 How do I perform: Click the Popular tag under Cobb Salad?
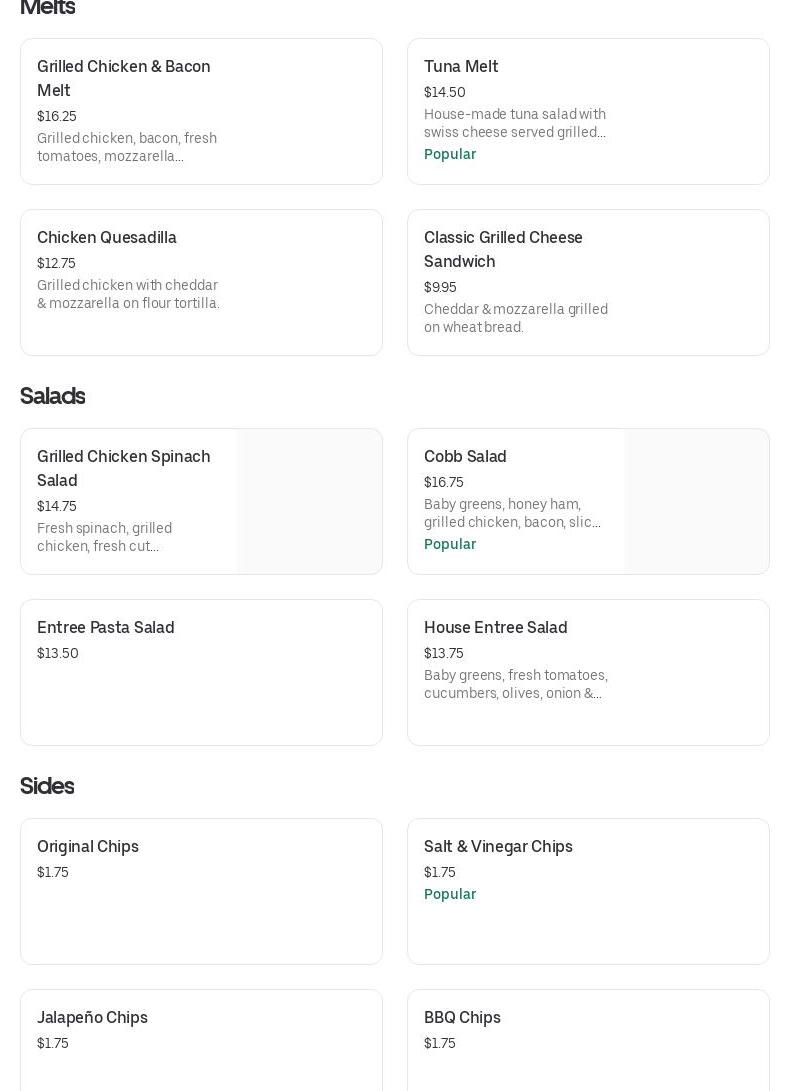point(450,544)
